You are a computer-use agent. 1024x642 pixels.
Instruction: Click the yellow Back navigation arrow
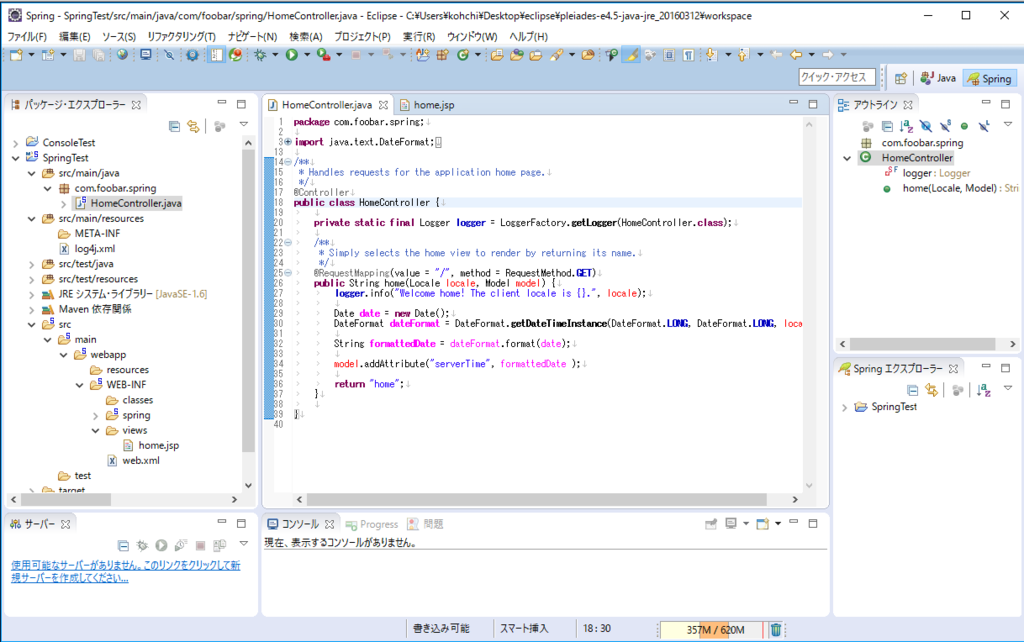[x=795, y=56]
